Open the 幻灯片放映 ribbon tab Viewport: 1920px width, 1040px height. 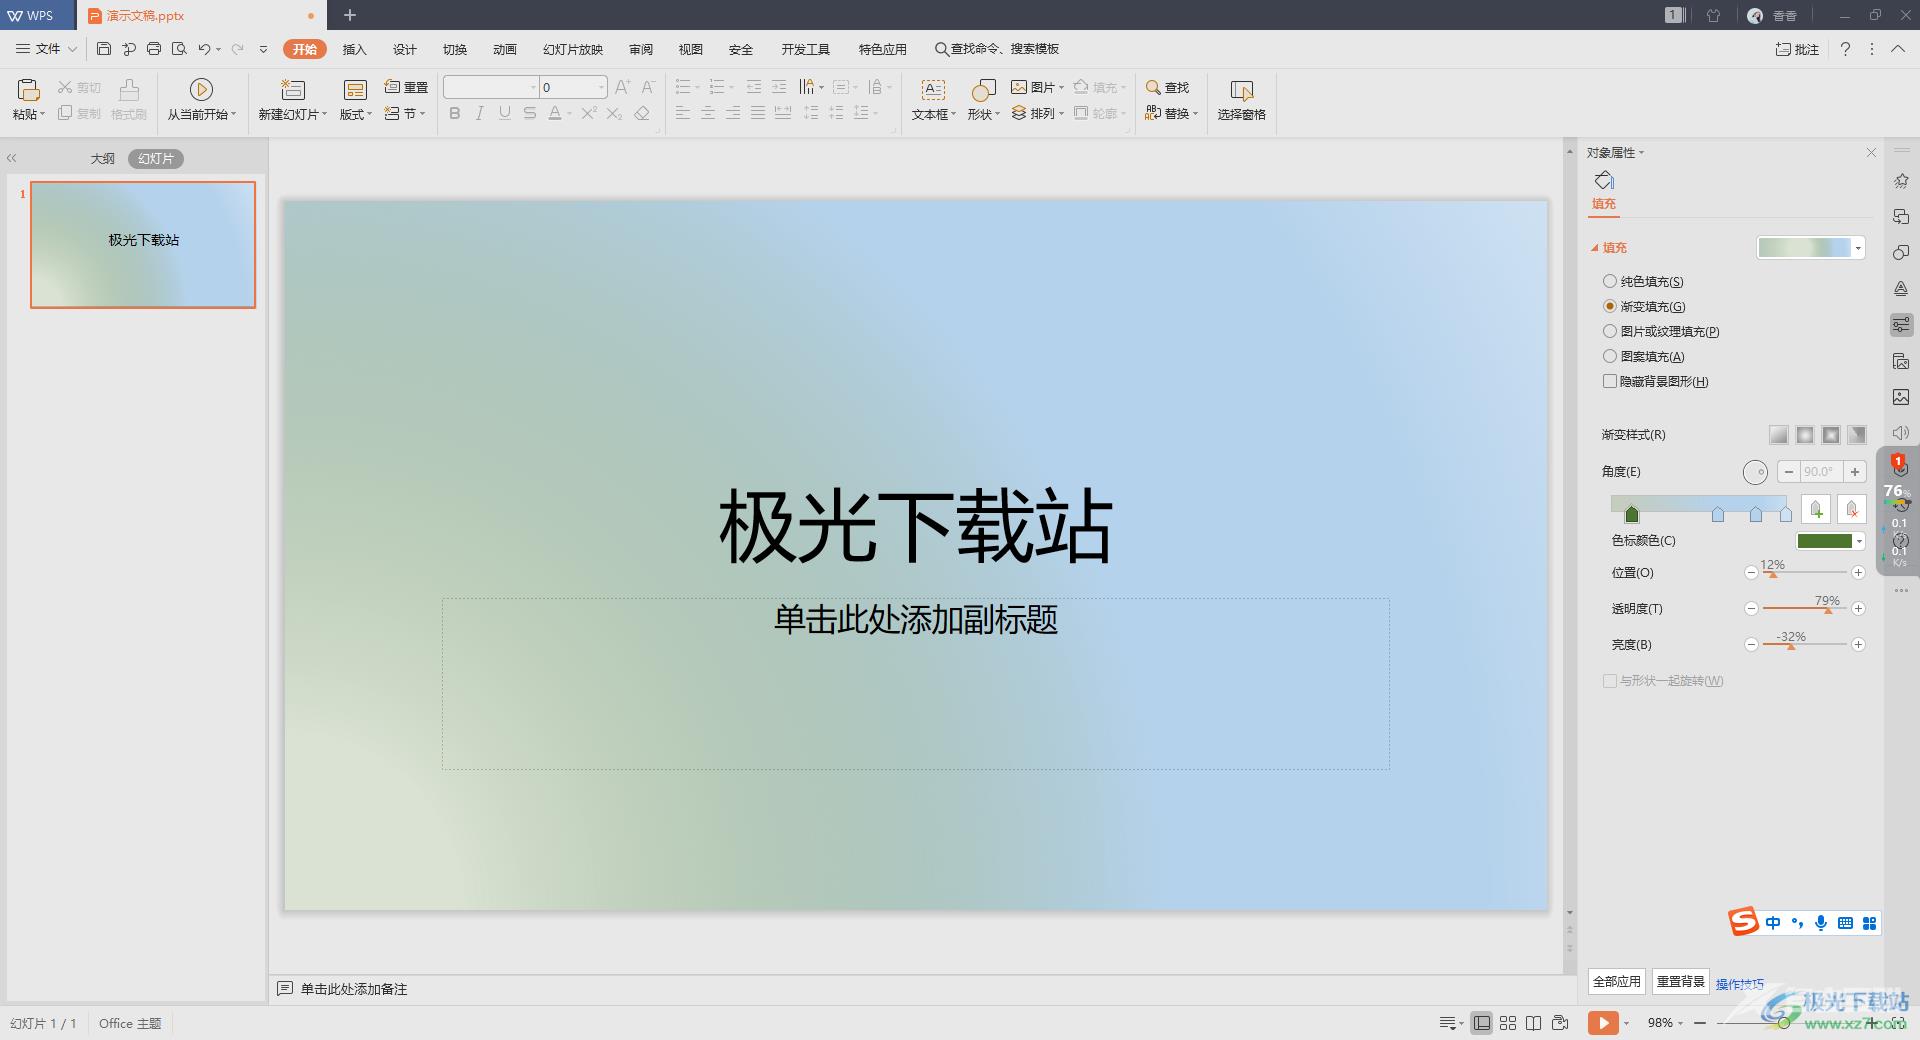coord(573,49)
